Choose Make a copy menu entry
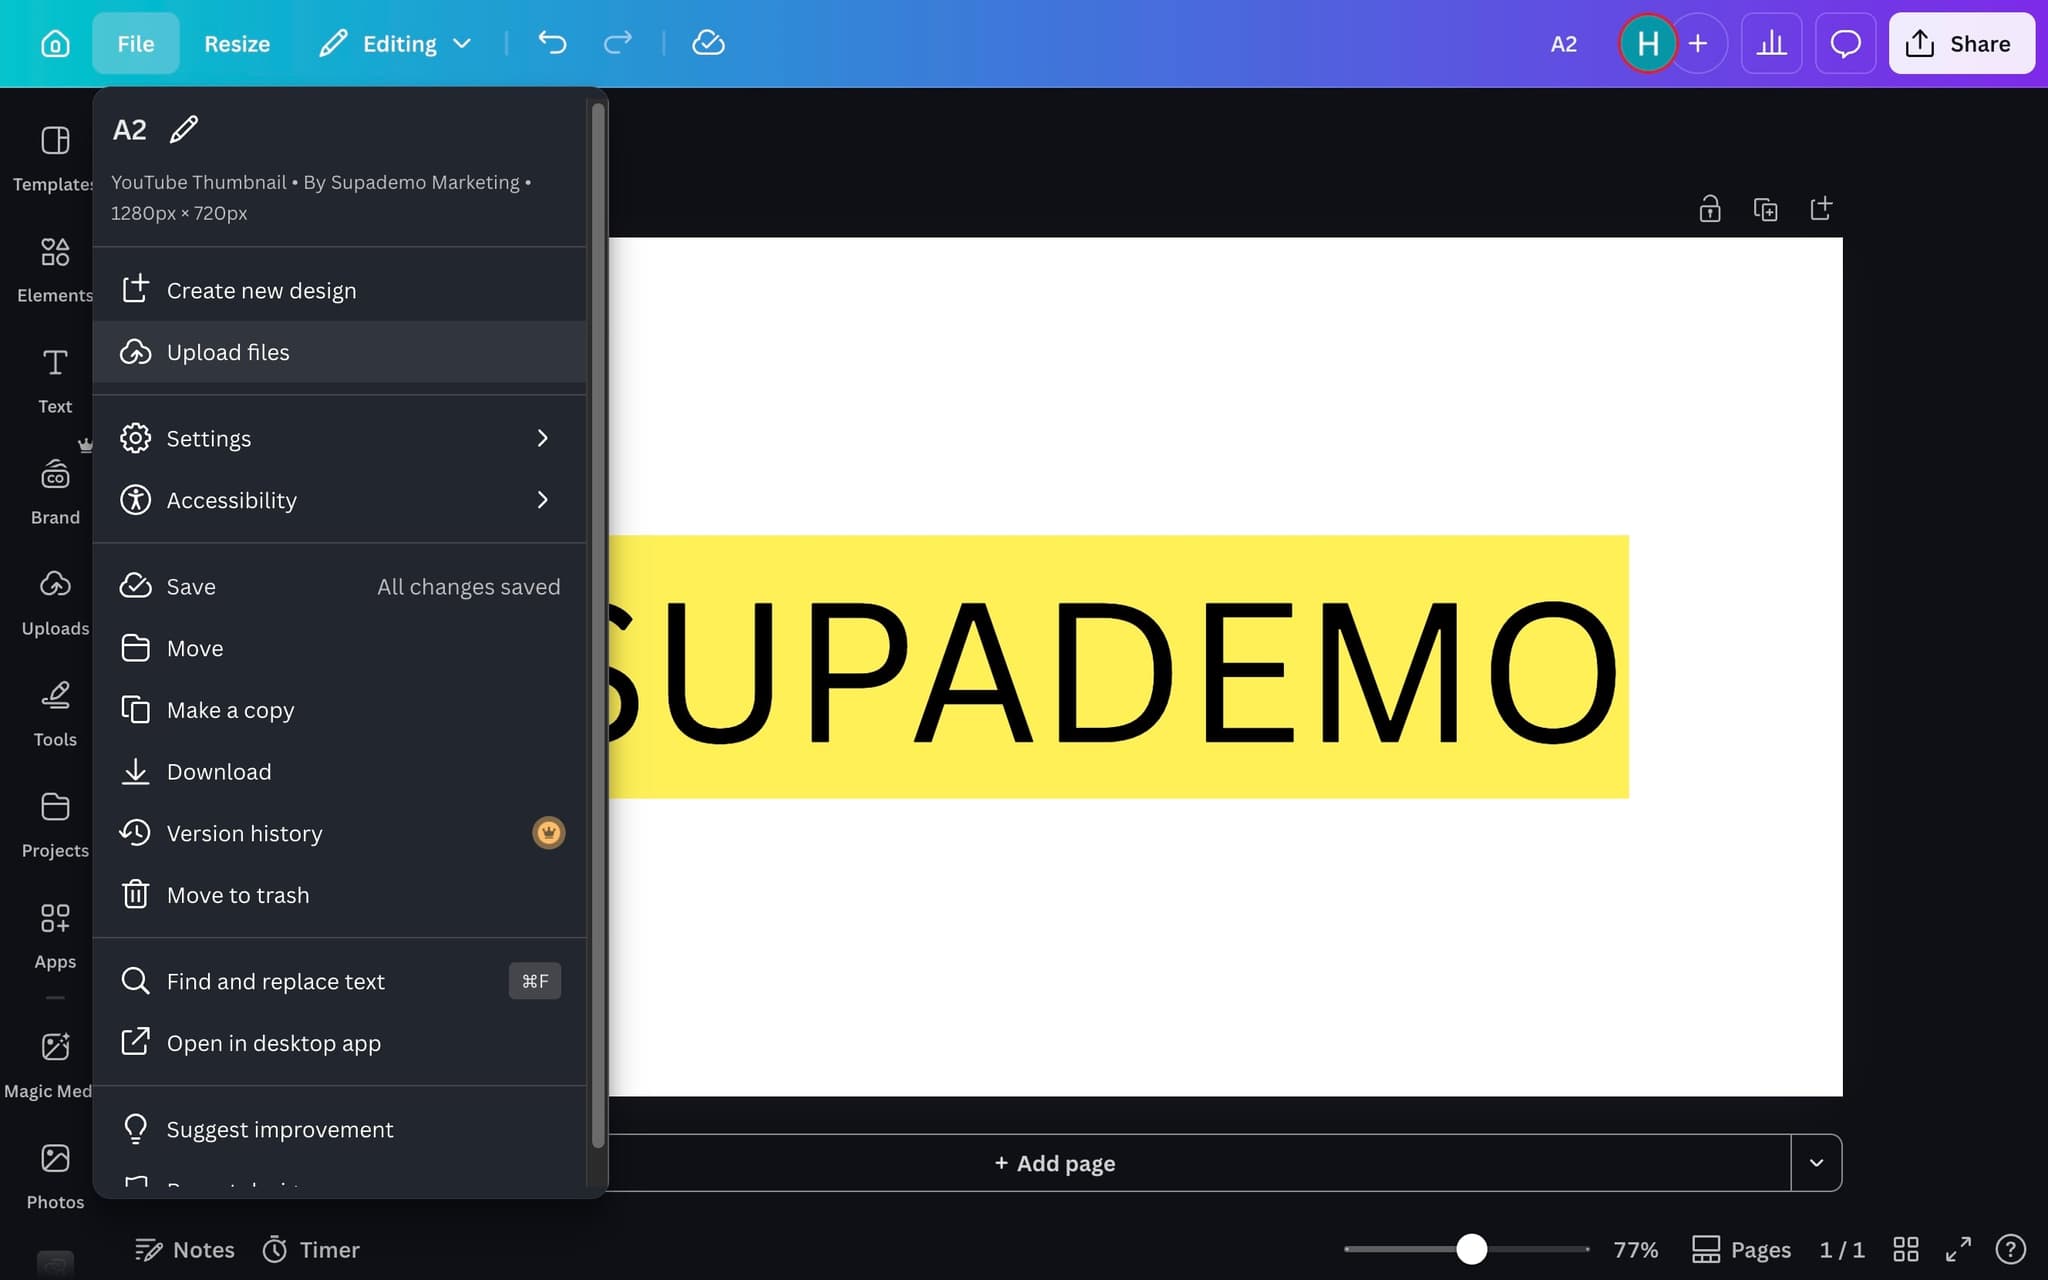Screen dimensions: 2048x1280 pyautogui.click(x=230, y=710)
